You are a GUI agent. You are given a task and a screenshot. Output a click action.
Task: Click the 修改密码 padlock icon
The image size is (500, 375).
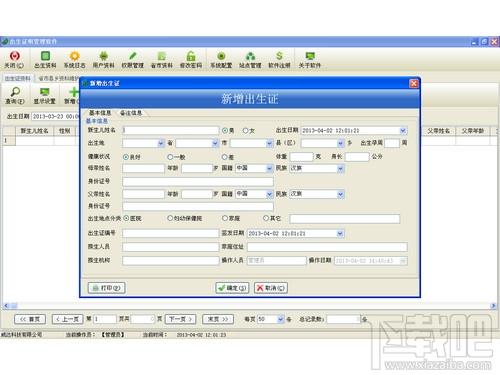(x=191, y=60)
